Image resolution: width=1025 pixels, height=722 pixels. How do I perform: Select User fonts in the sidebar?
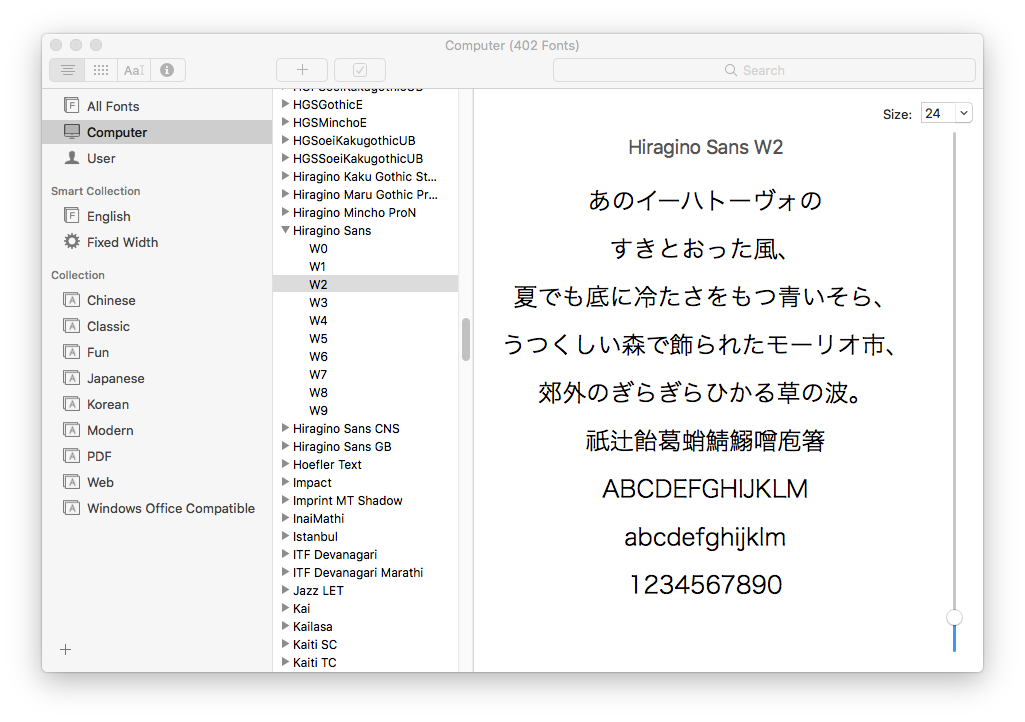(157, 158)
